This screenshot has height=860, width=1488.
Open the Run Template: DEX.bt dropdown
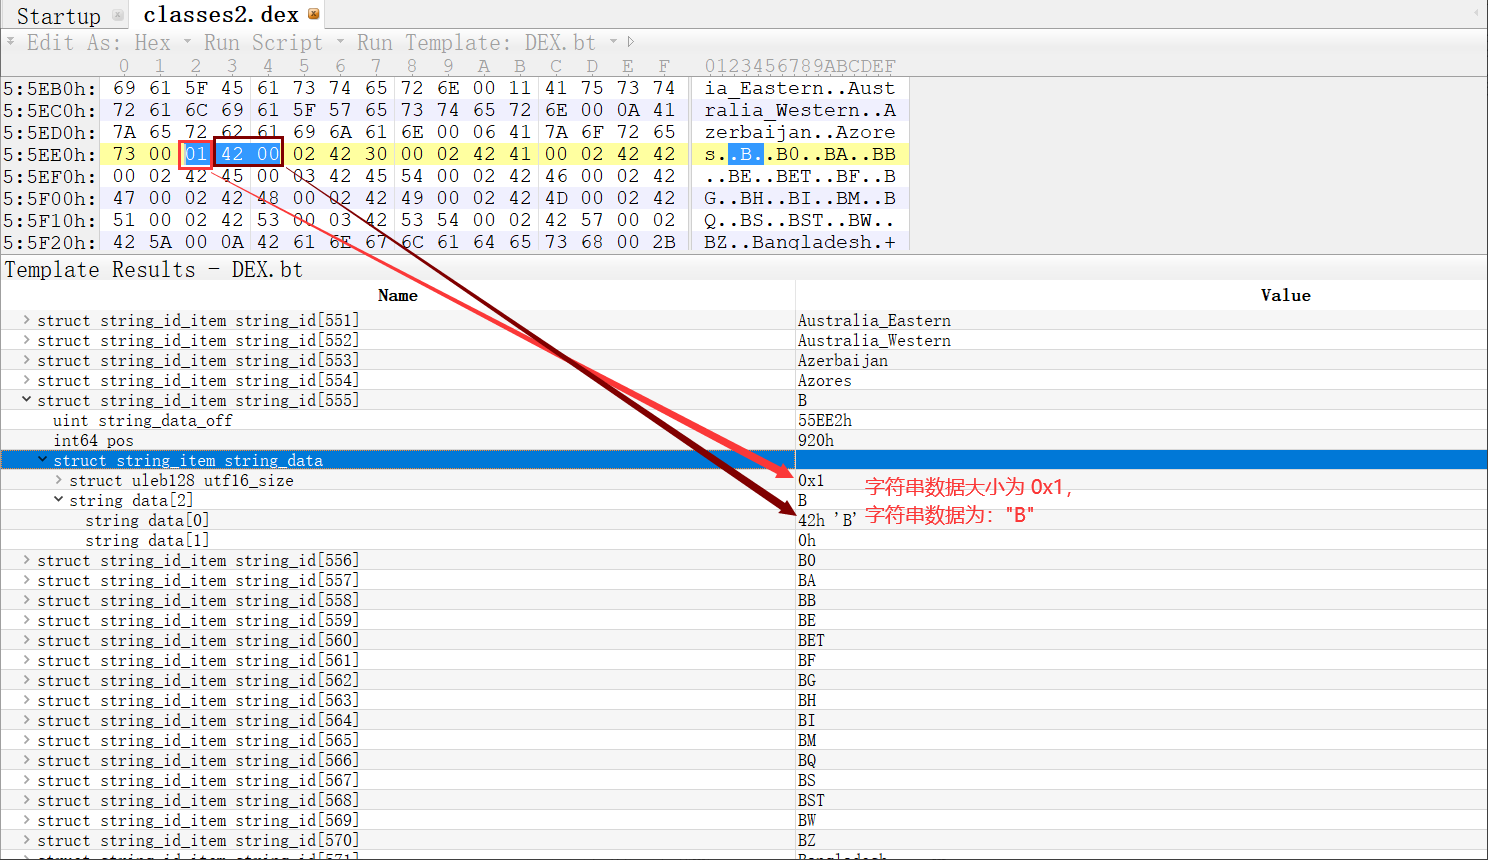[487, 43]
